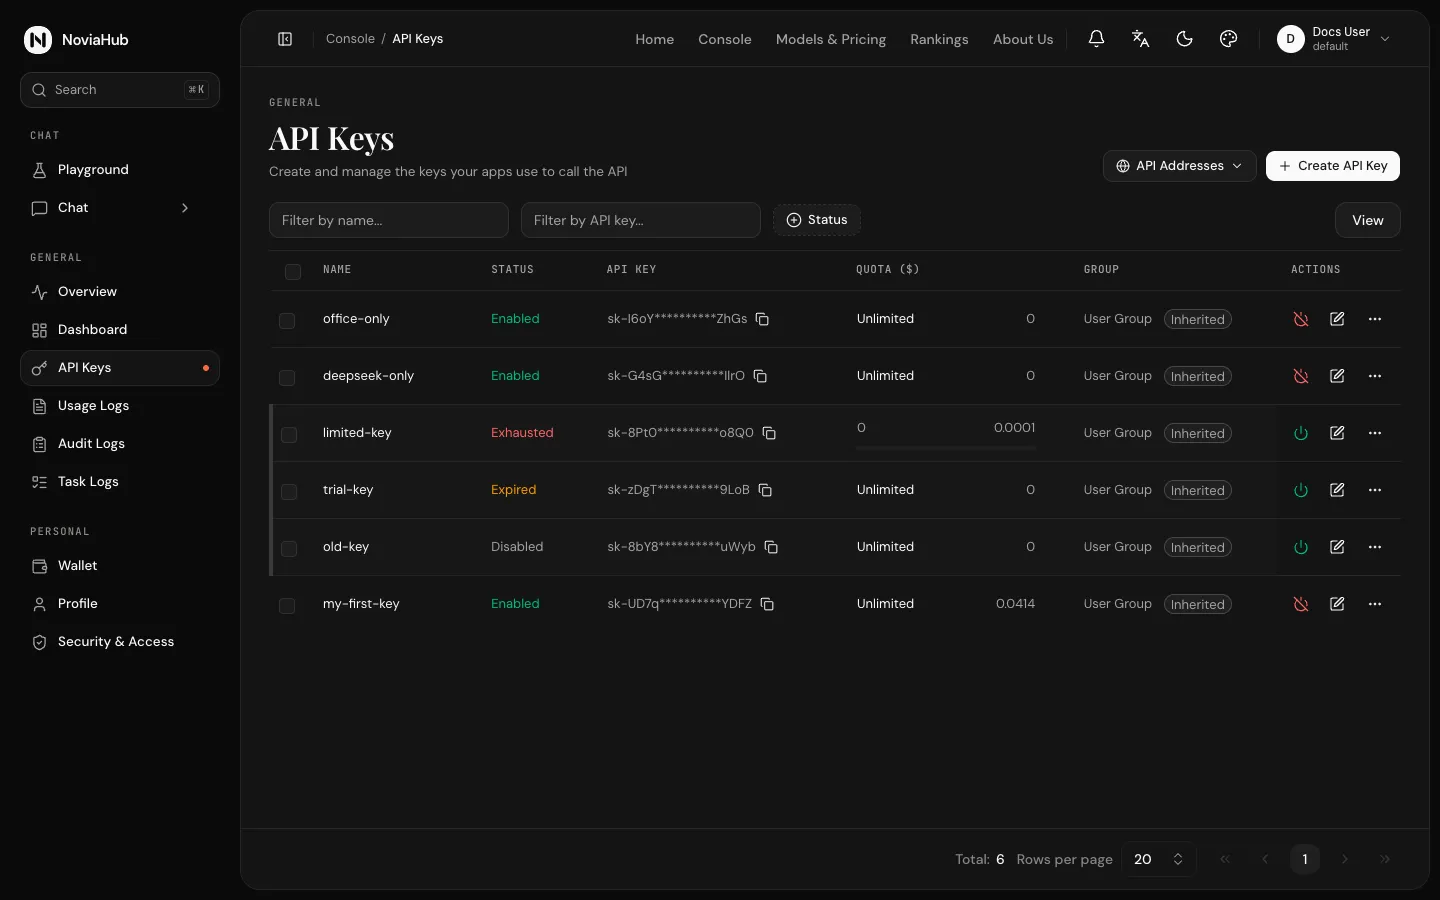
Task: Edit the trial-key entry
Action: pyautogui.click(x=1337, y=490)
